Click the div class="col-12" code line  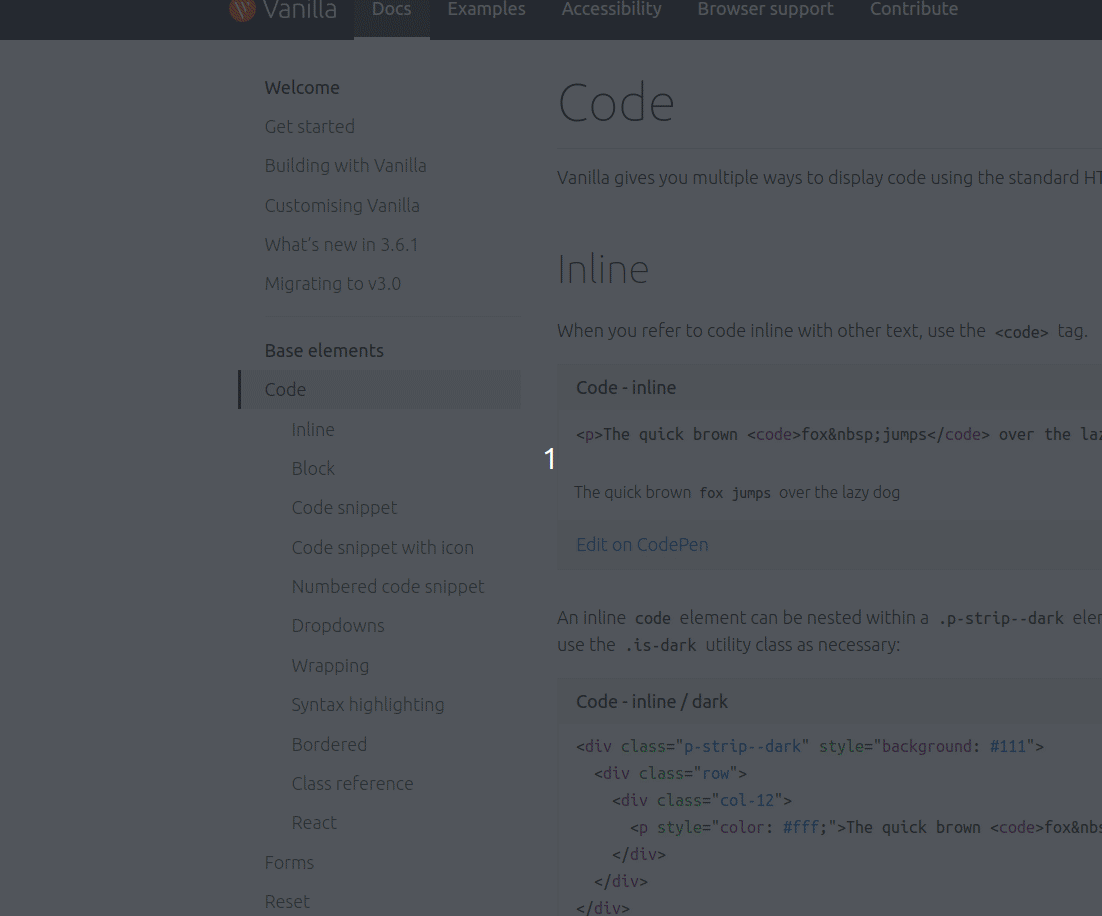(702, 801)
